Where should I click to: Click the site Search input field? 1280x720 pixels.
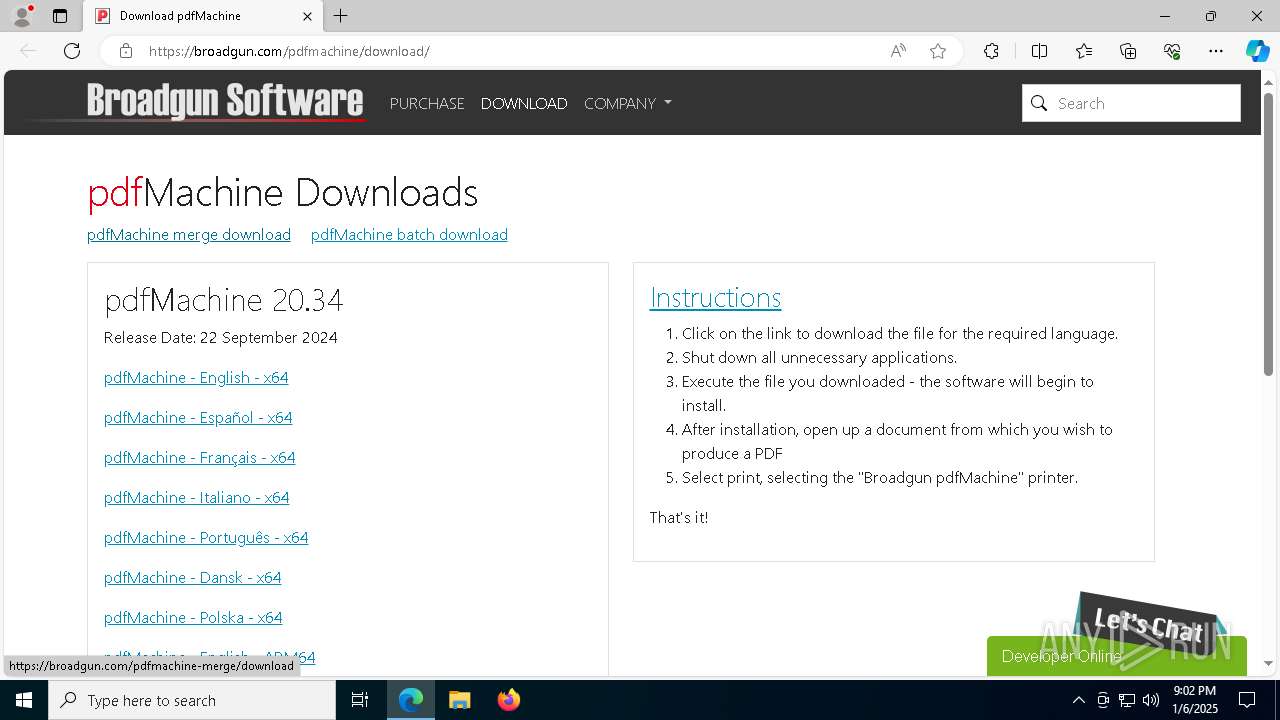point(1131,103)
